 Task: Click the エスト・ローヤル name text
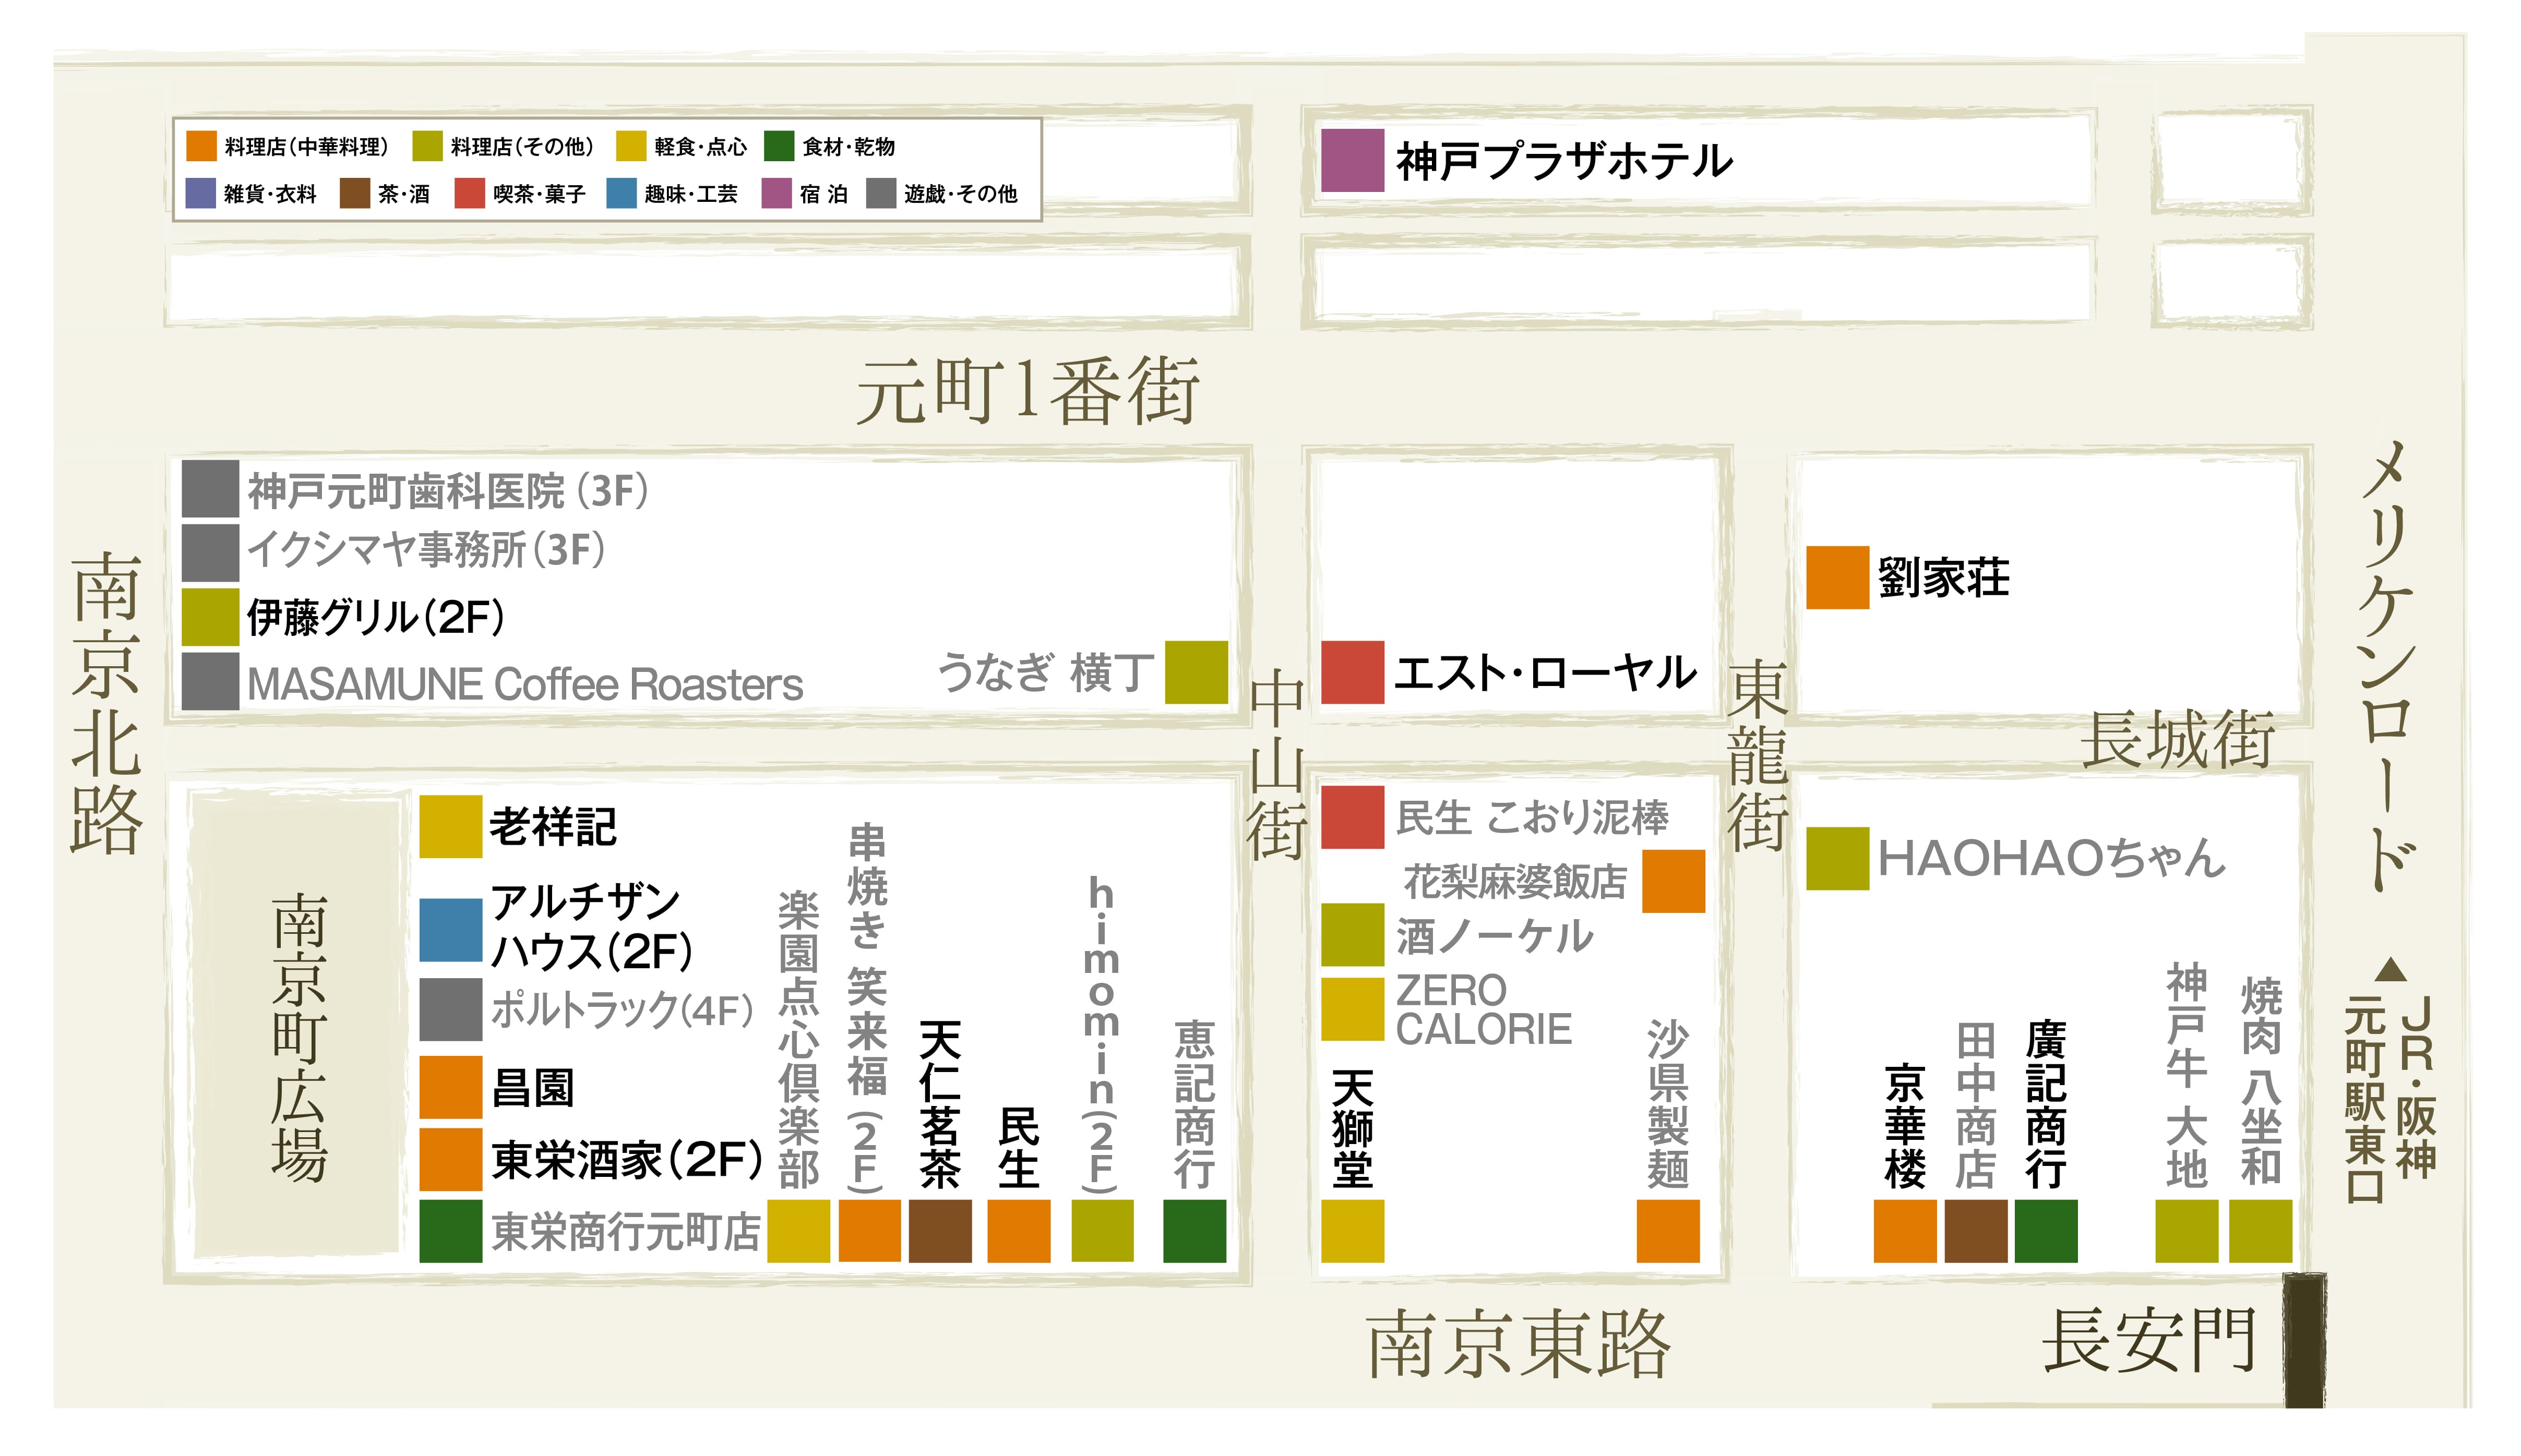coord(1545,672)
